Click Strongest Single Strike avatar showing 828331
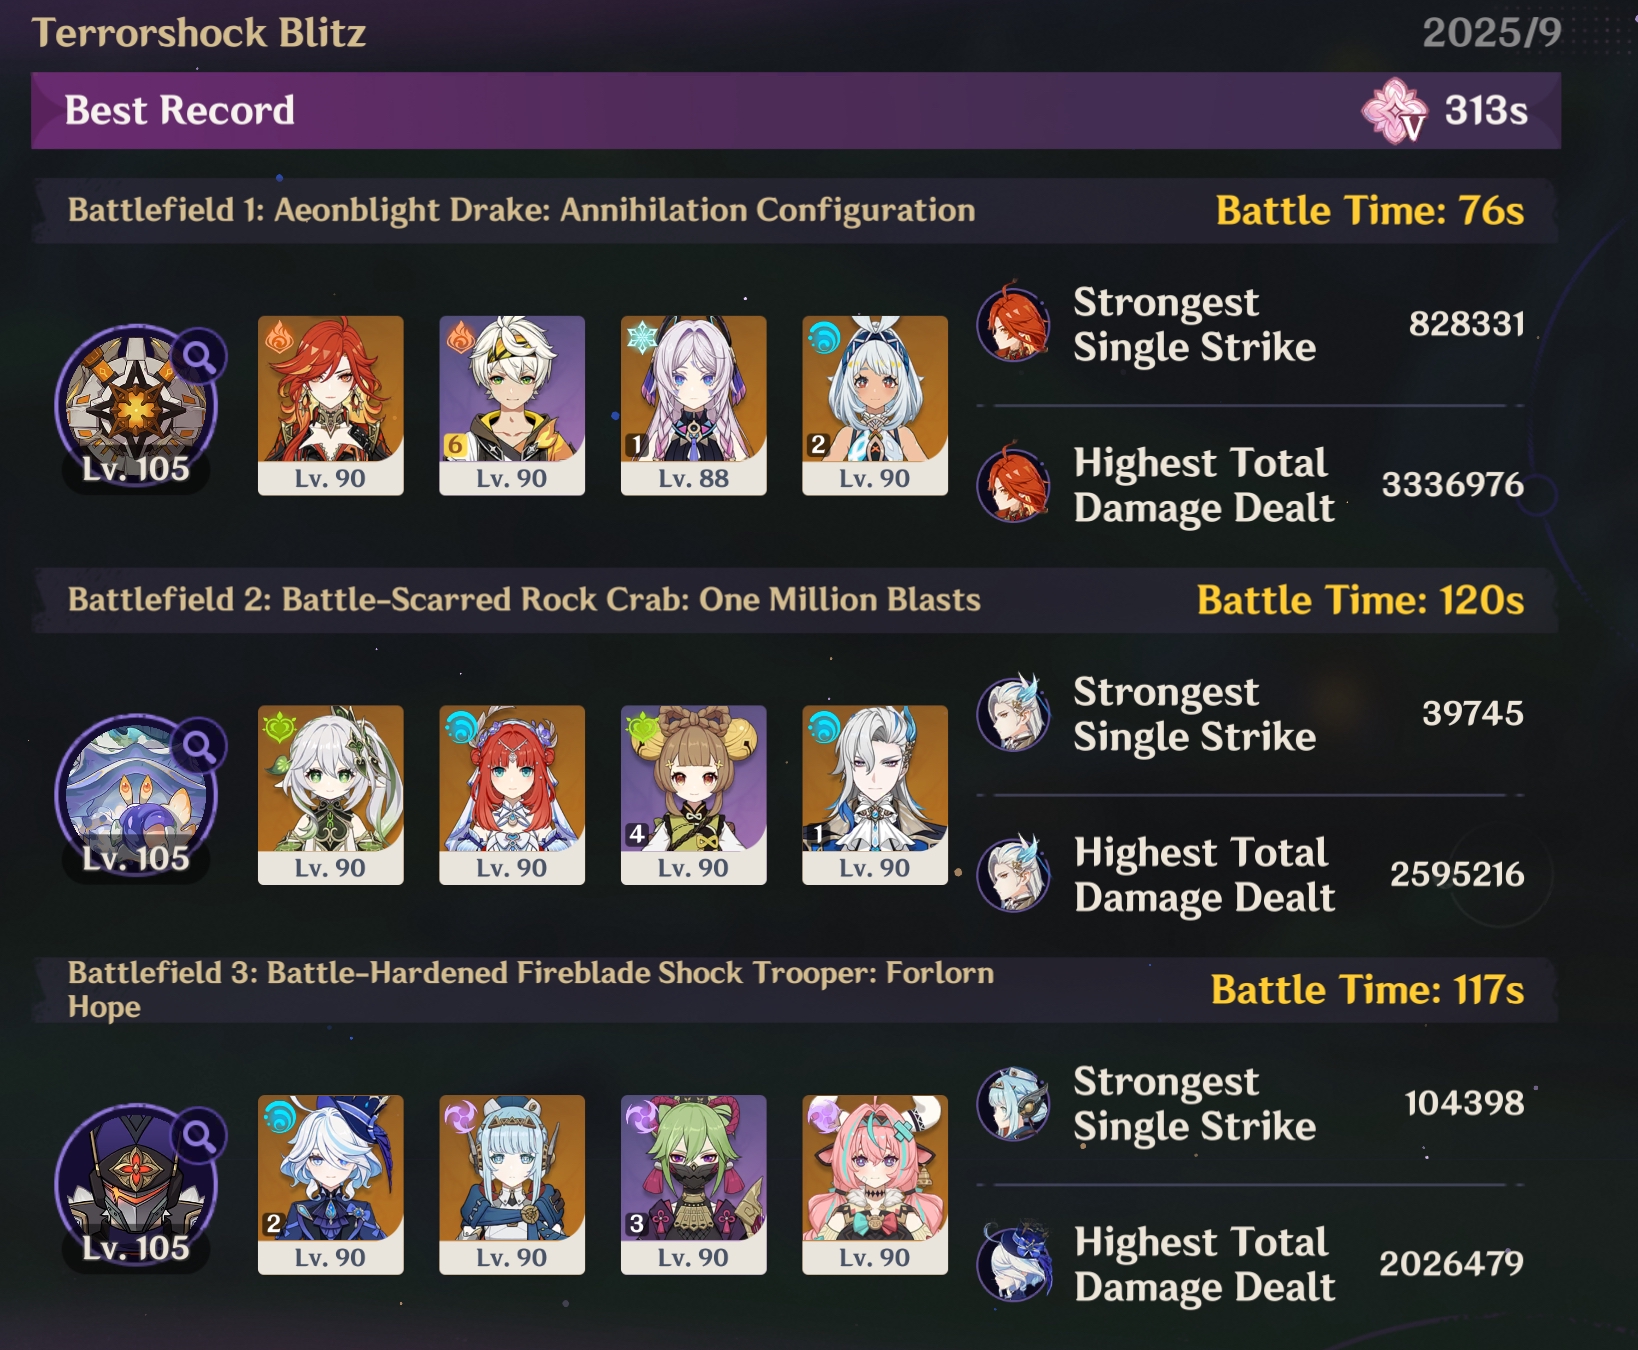This screenshot has width=1638, height=1350. [x=1013, y=323]
